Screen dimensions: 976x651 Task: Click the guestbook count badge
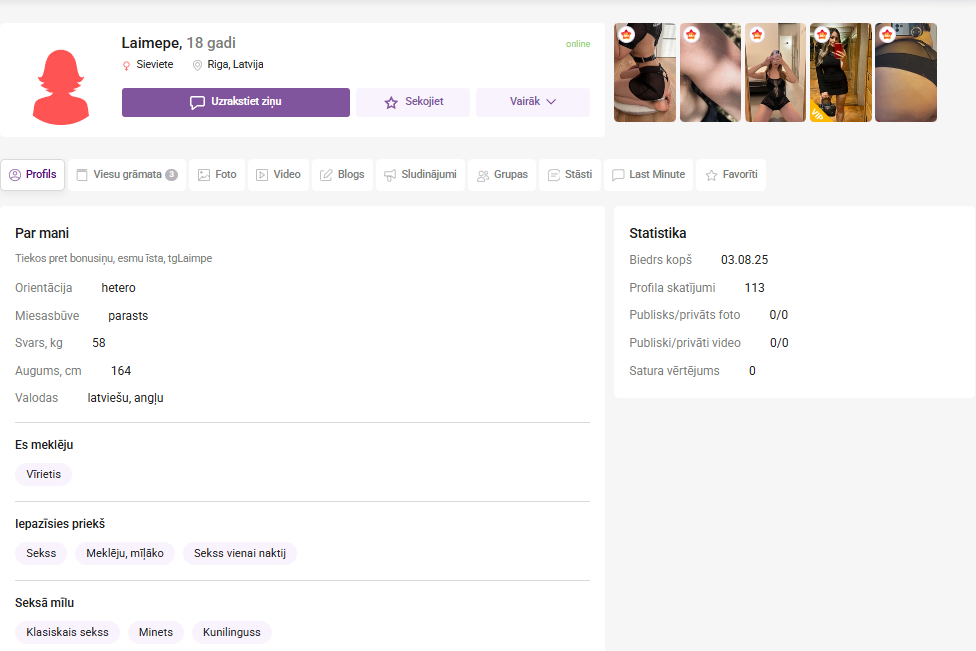(x=172, y=175)
